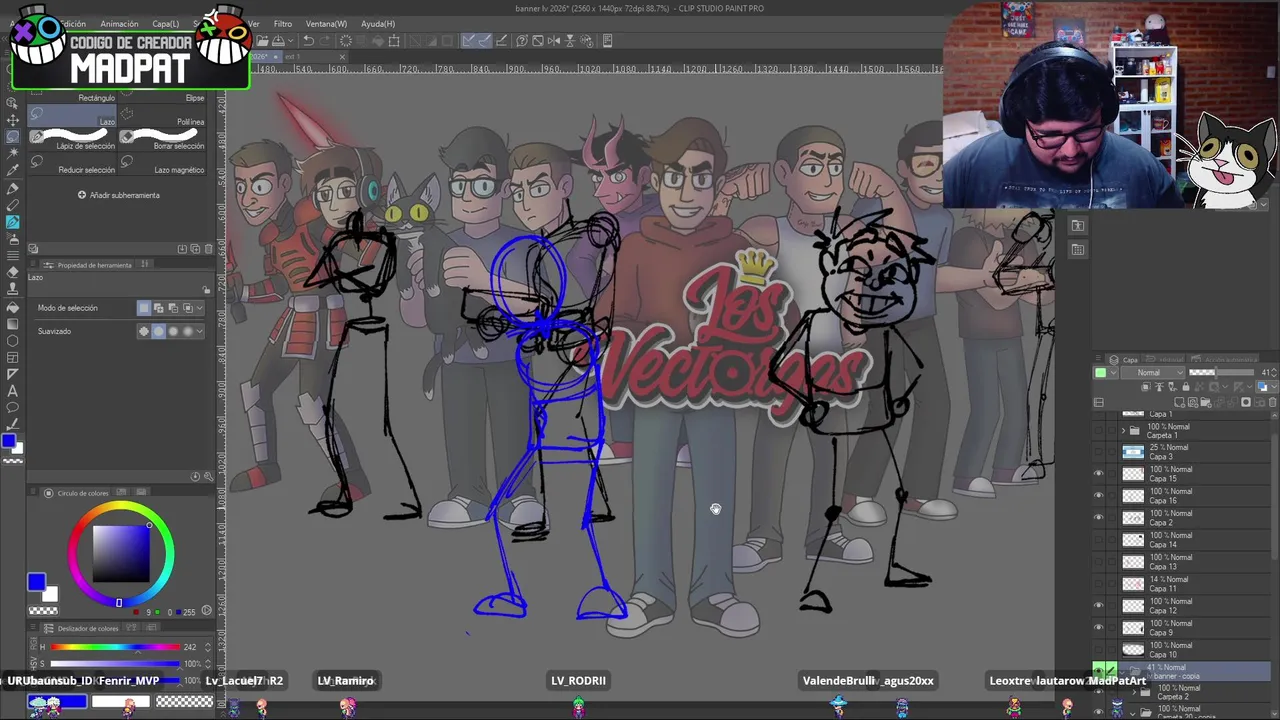Adjust the H hue color slider
Screen dimensions: 1280x720
pyautogui.click(x=115, y=647)
